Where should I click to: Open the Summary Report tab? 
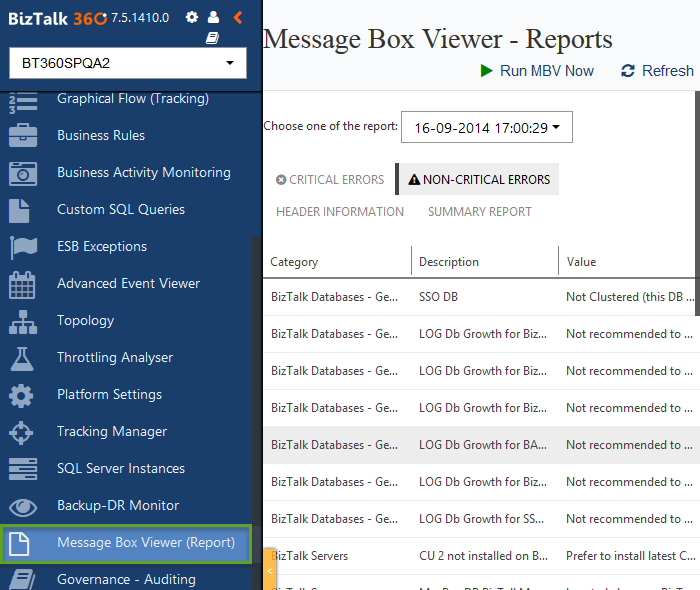(x=479, y=212)
